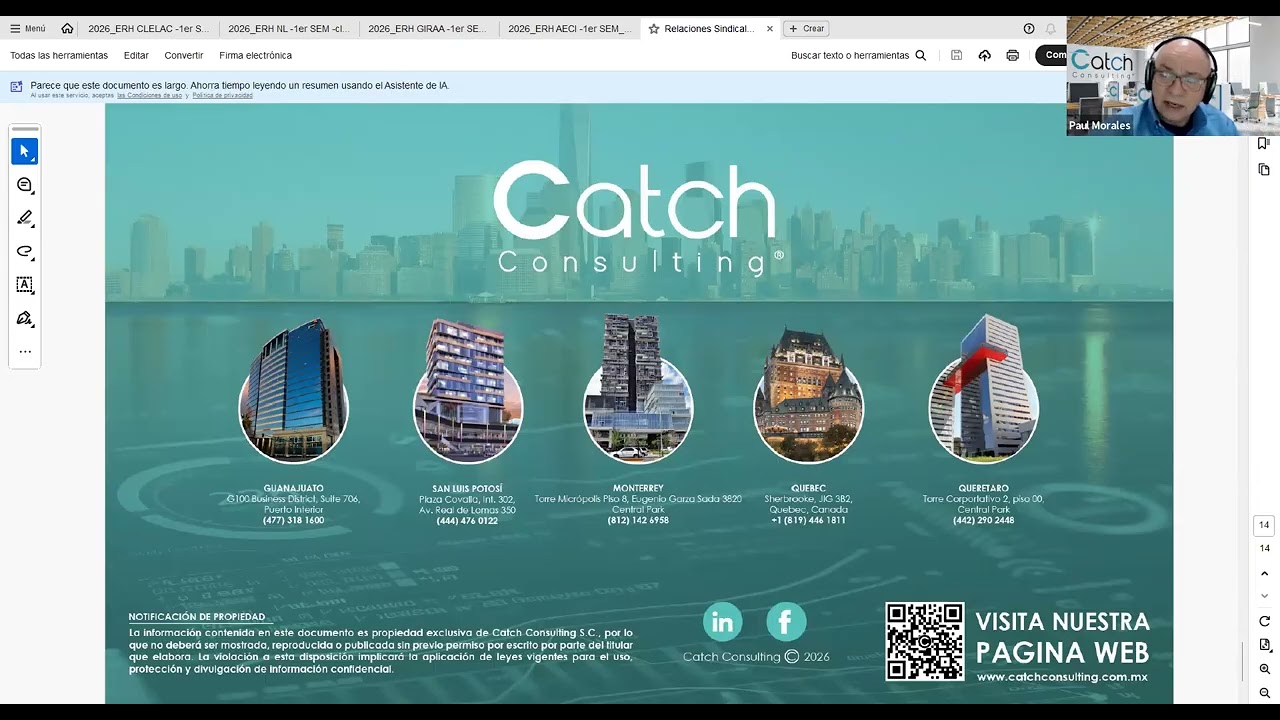The width and height of the screenshot is (1280, 720).
Task: Click the LinkedIn icon in document
Action: 722,622
